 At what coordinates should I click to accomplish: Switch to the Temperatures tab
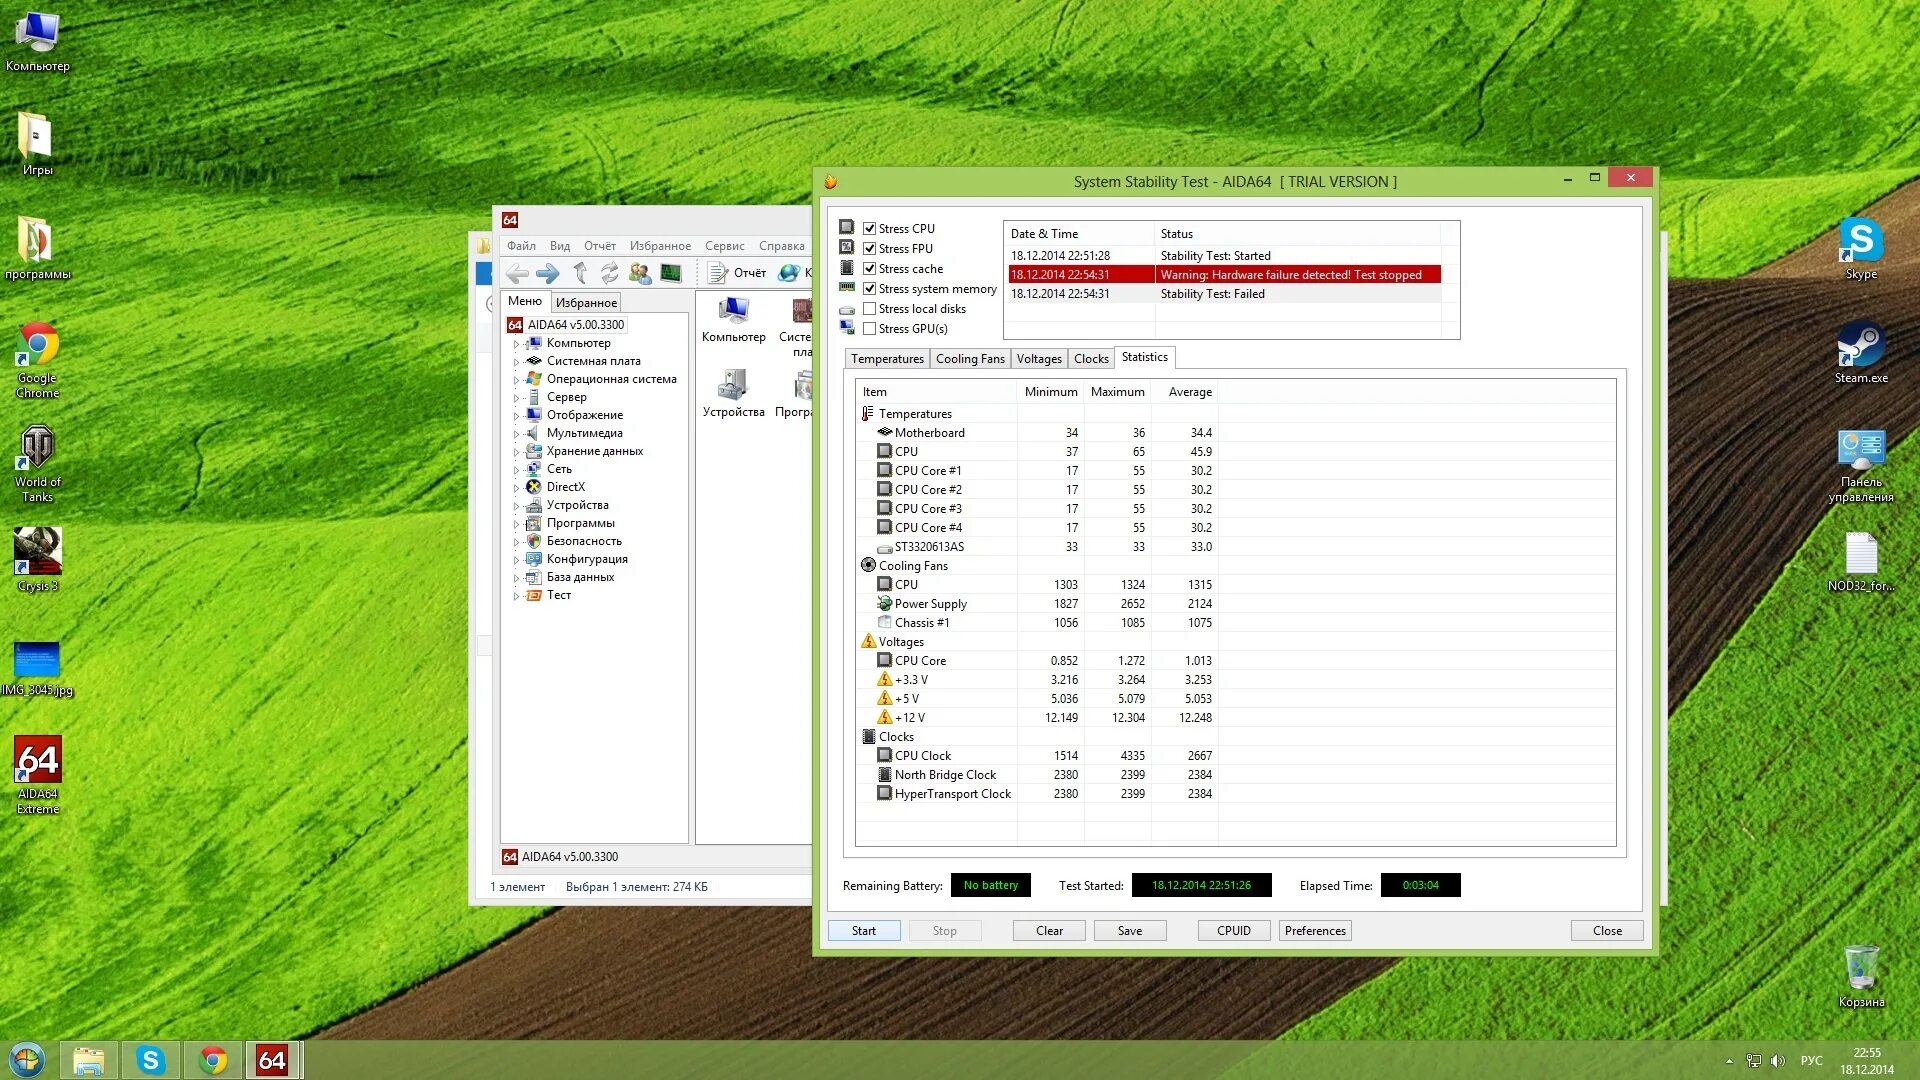pos(887,359)
